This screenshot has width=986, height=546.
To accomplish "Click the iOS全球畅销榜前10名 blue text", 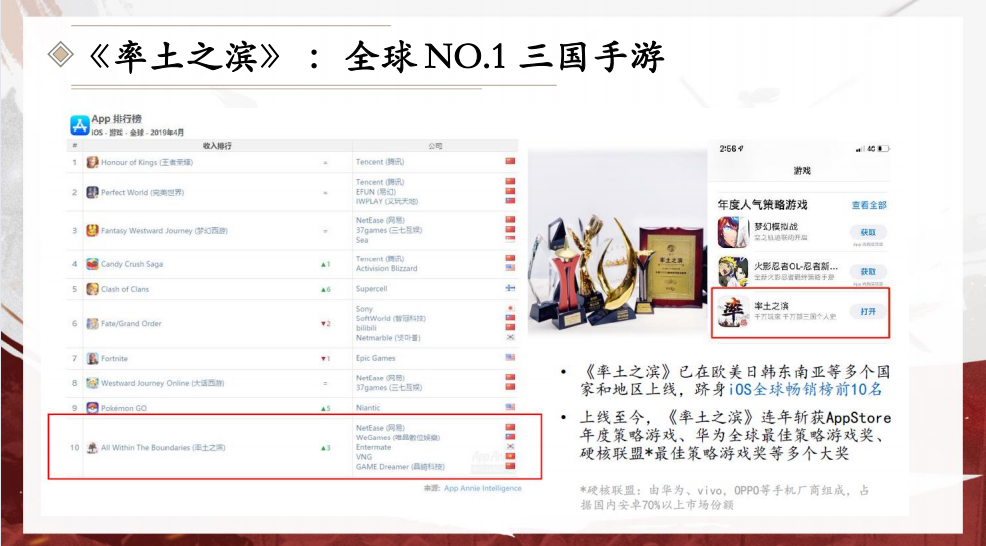I will pyautogui.click(x=806, y=389).
